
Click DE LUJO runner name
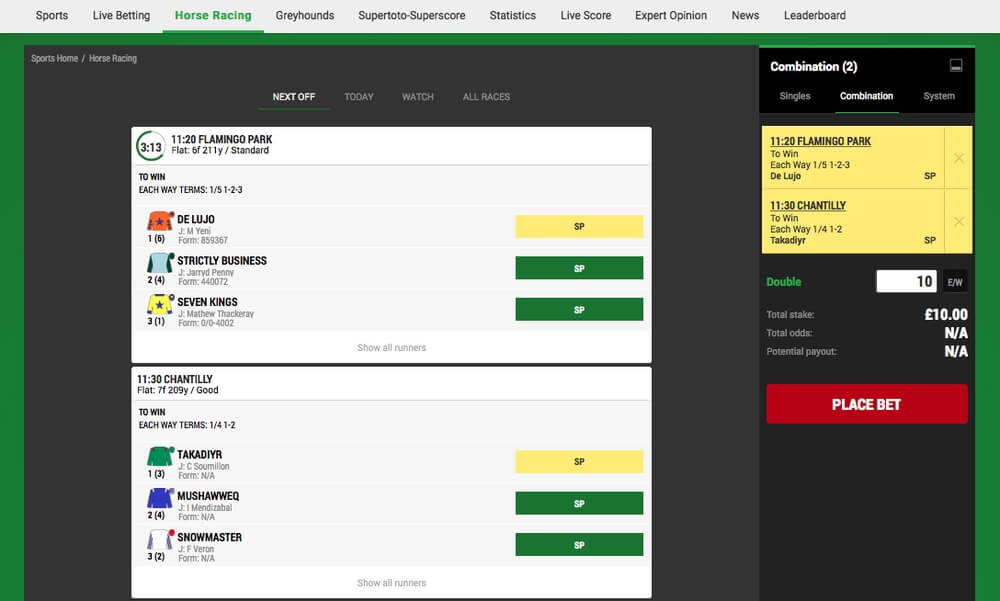tap(196, 219)
